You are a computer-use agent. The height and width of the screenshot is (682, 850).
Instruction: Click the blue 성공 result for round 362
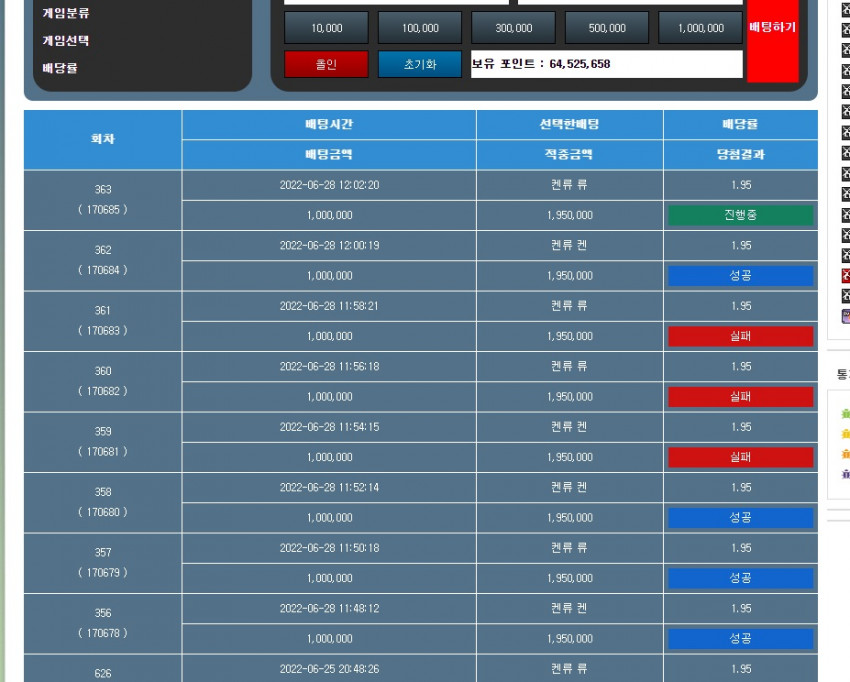tap(740, 276)
